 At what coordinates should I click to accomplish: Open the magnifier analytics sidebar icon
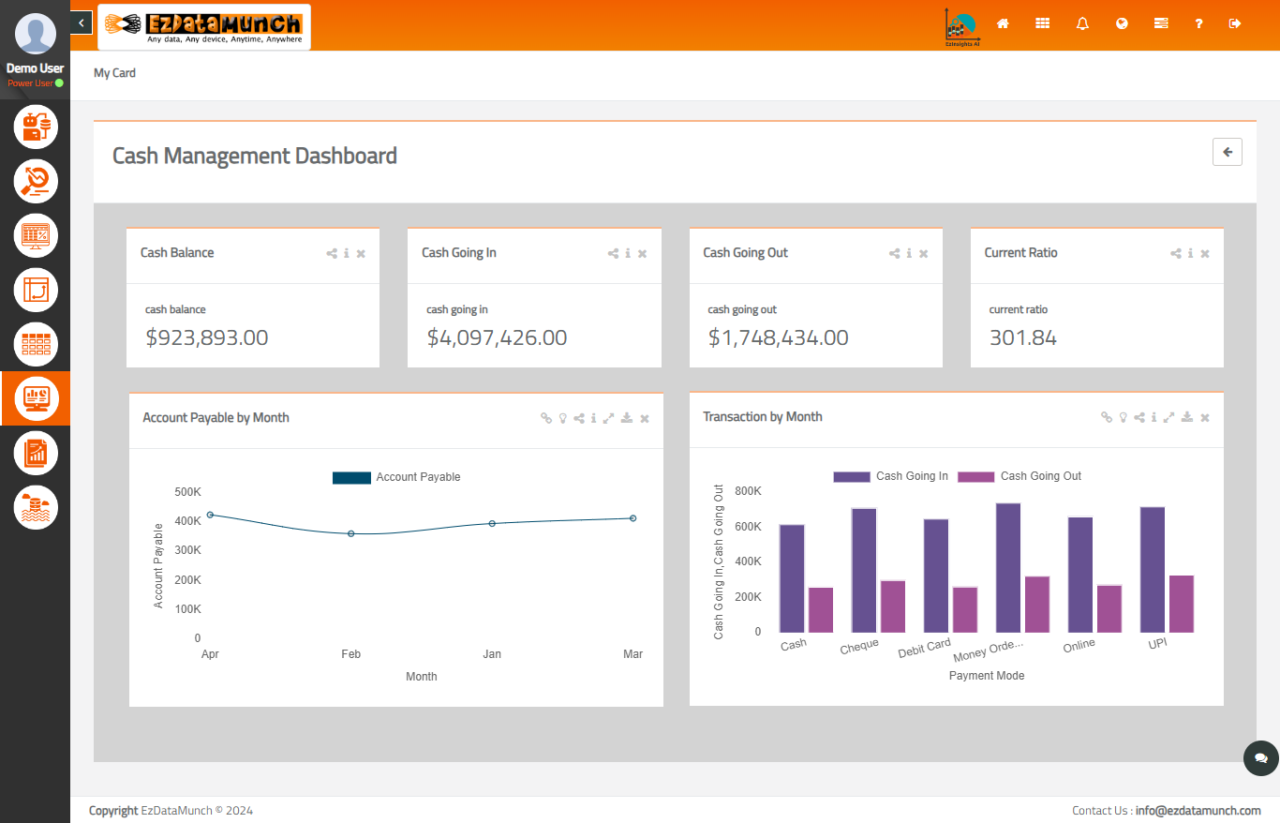tap(36, 181)
